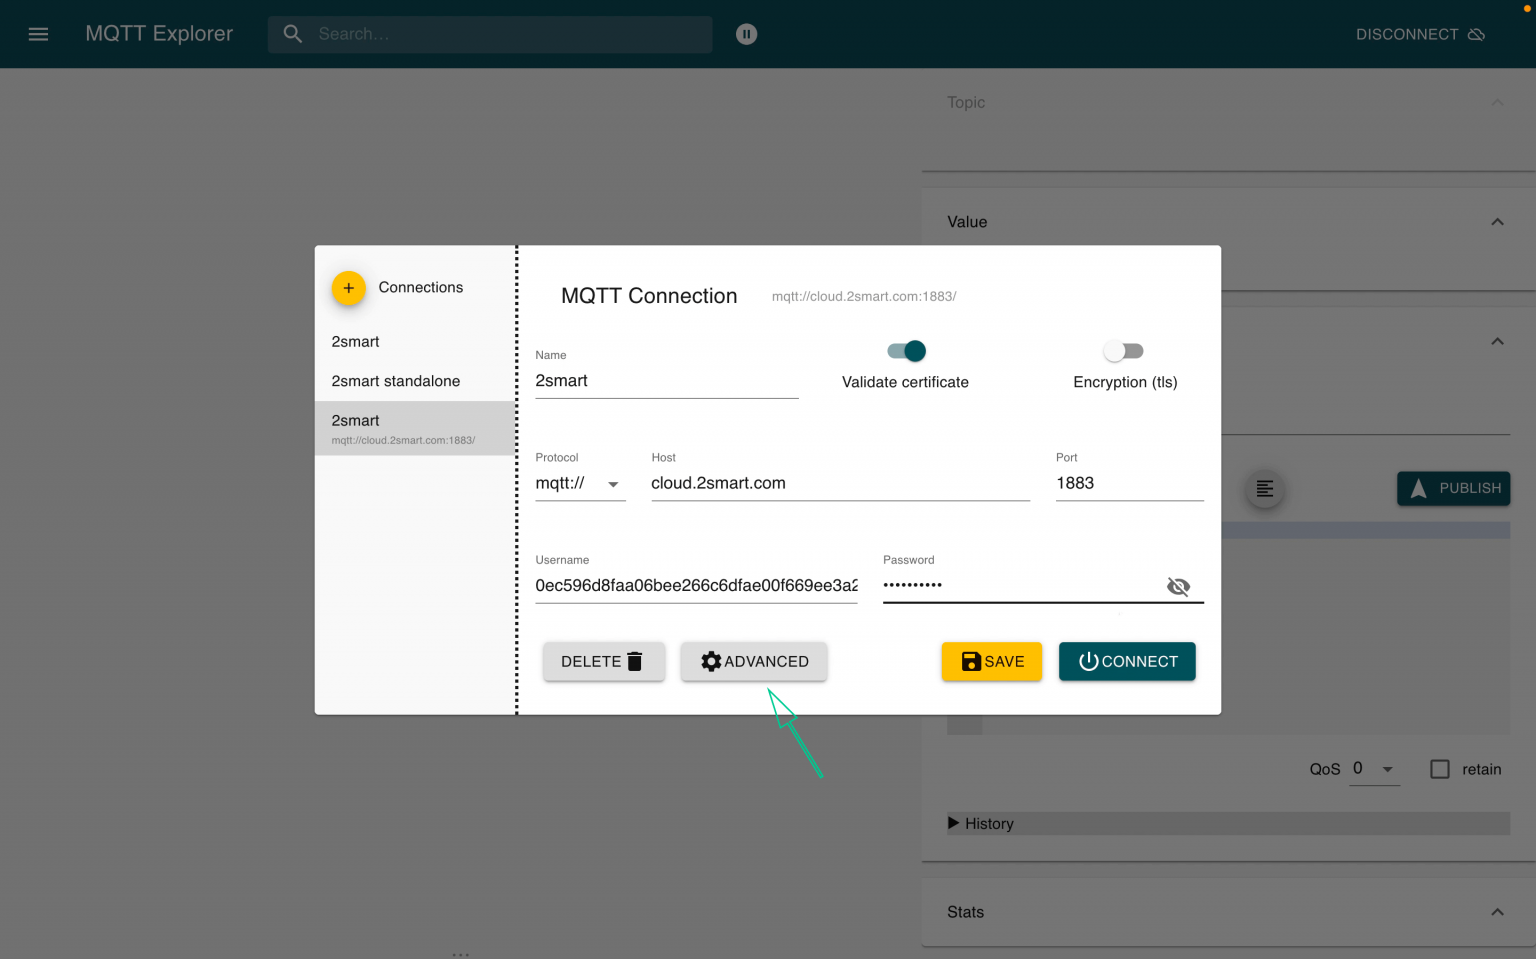Enable the Encryption (tls) toggle
This screenshot has height=959, width=1536.
[1123, 351]
